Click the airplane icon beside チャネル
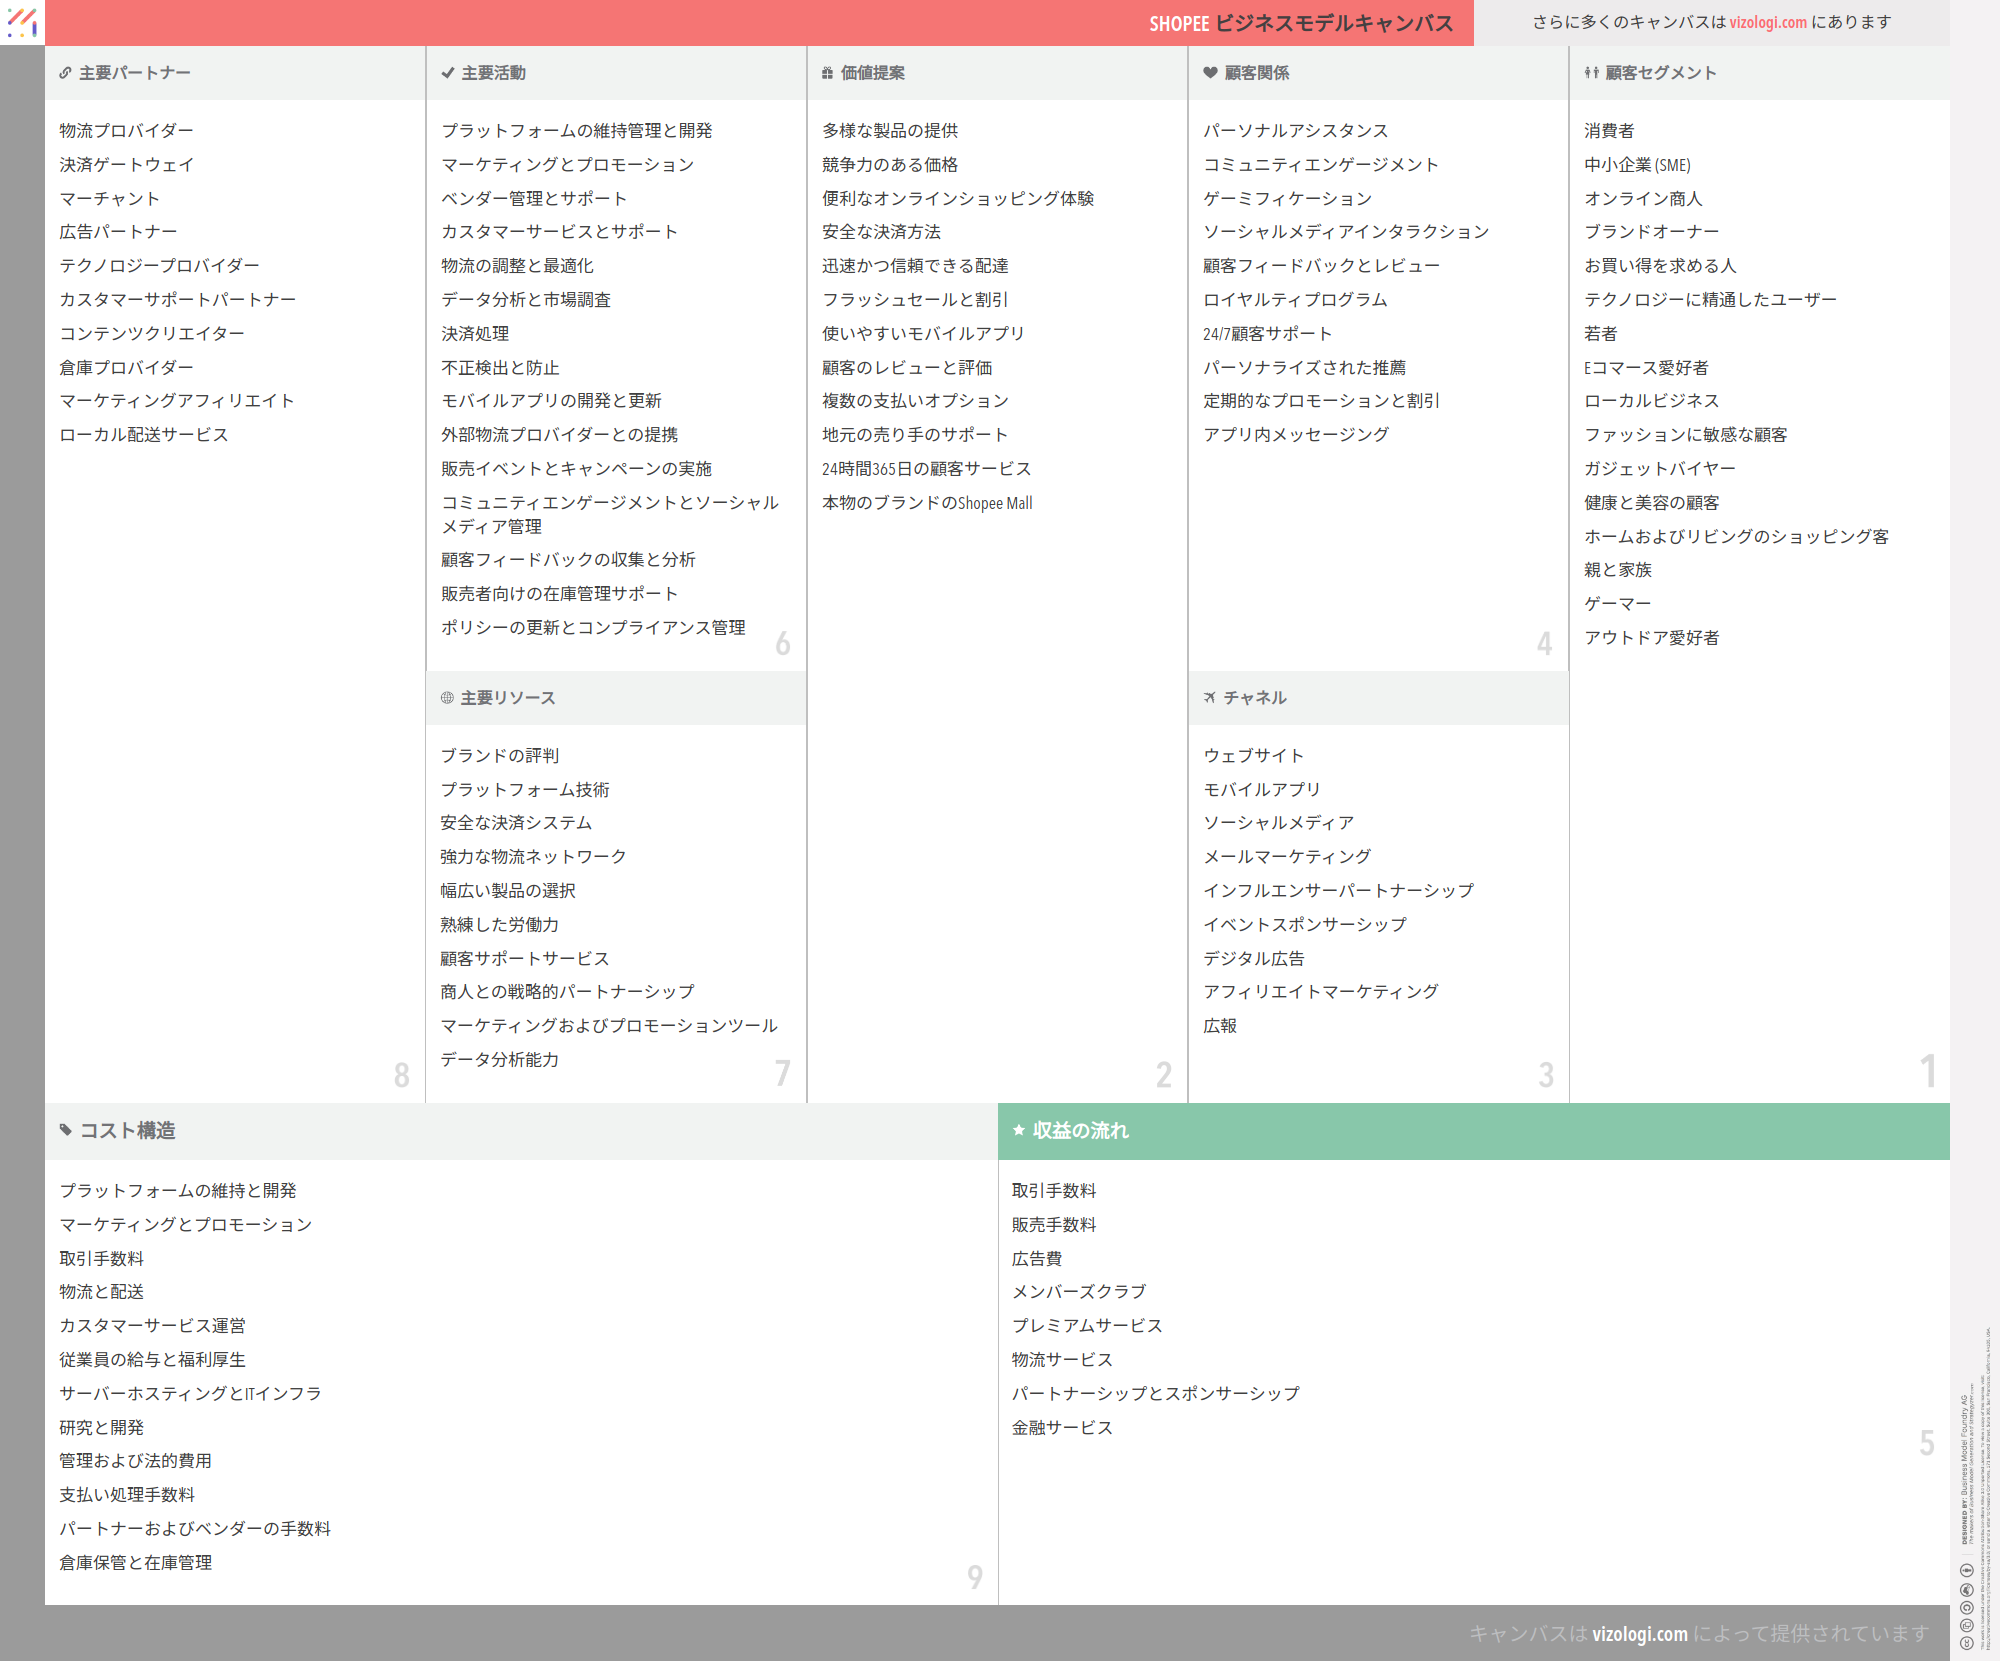The width and height of the screenshot is (2000, 1661). click(1210, 698)
